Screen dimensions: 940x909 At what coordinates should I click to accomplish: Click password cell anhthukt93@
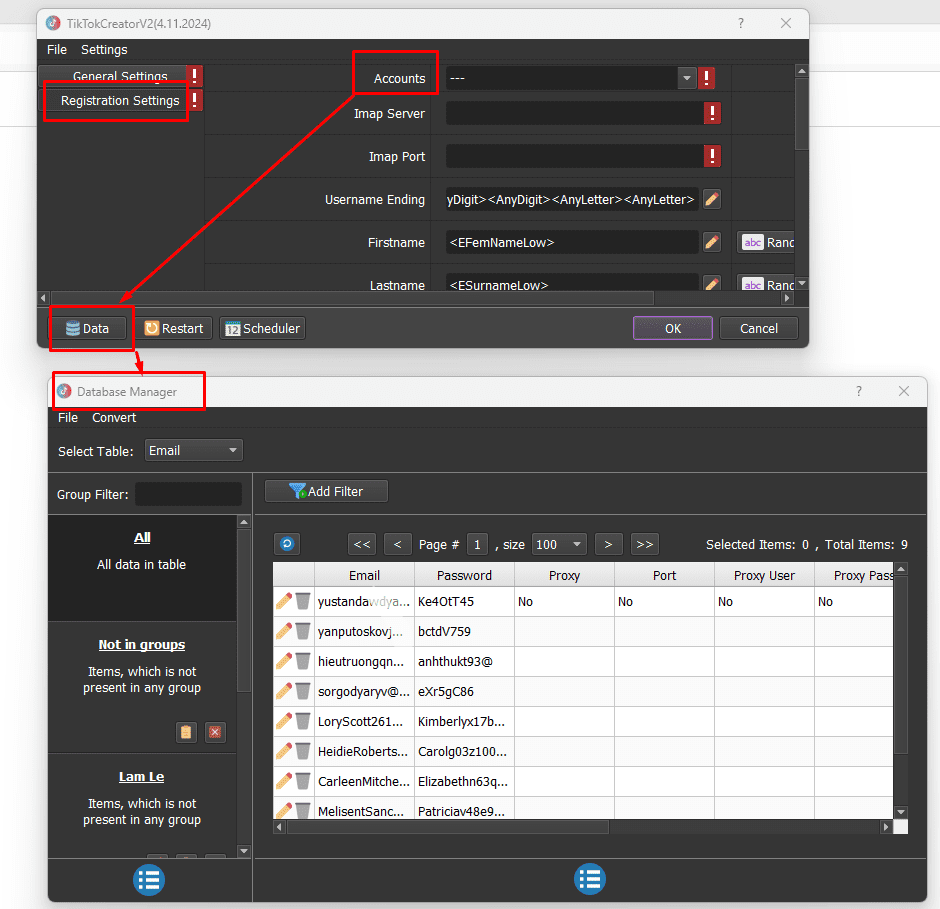(464, 661)
